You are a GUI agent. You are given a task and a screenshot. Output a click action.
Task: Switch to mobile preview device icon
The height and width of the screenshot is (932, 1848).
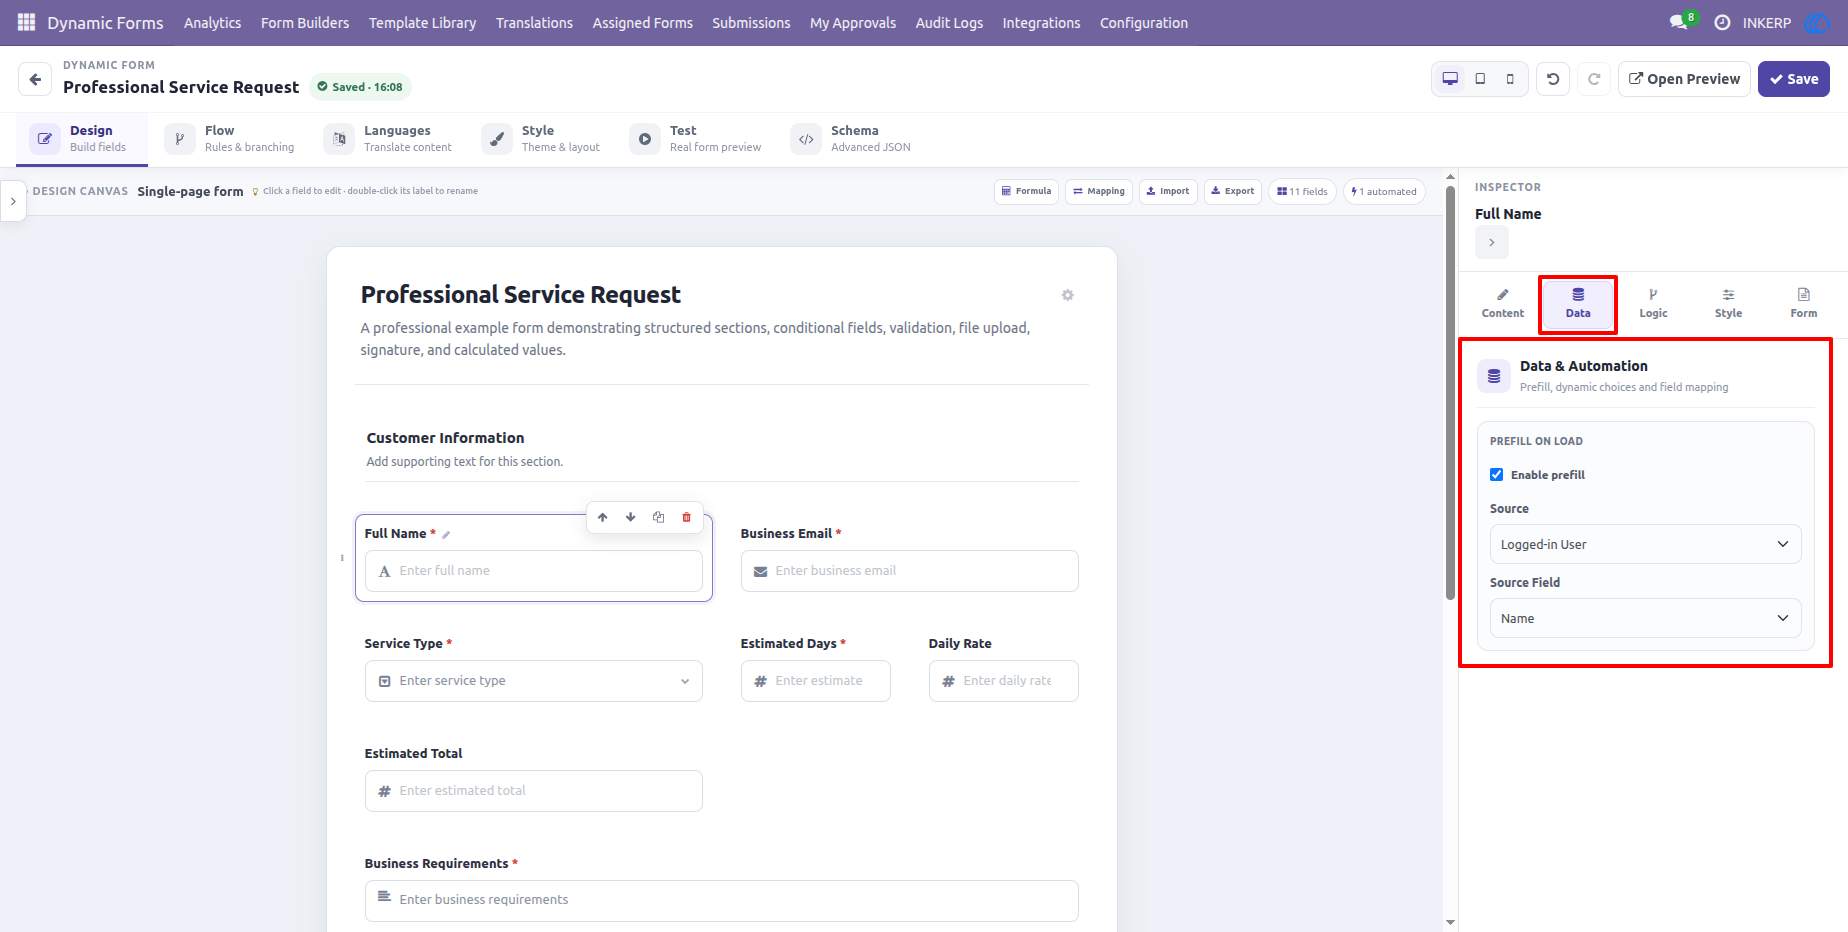(x=1510, y=79)
